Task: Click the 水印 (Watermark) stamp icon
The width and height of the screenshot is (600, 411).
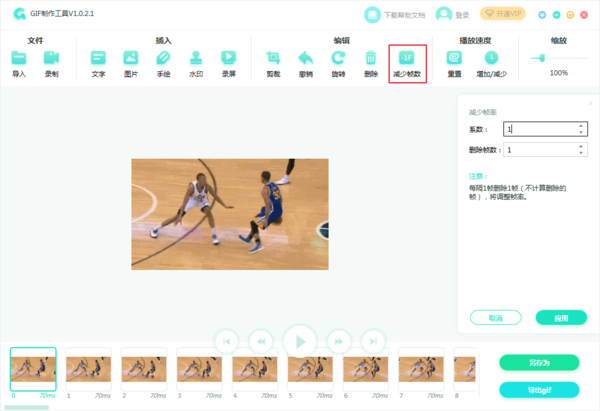Action: click(x=196, y=59)
